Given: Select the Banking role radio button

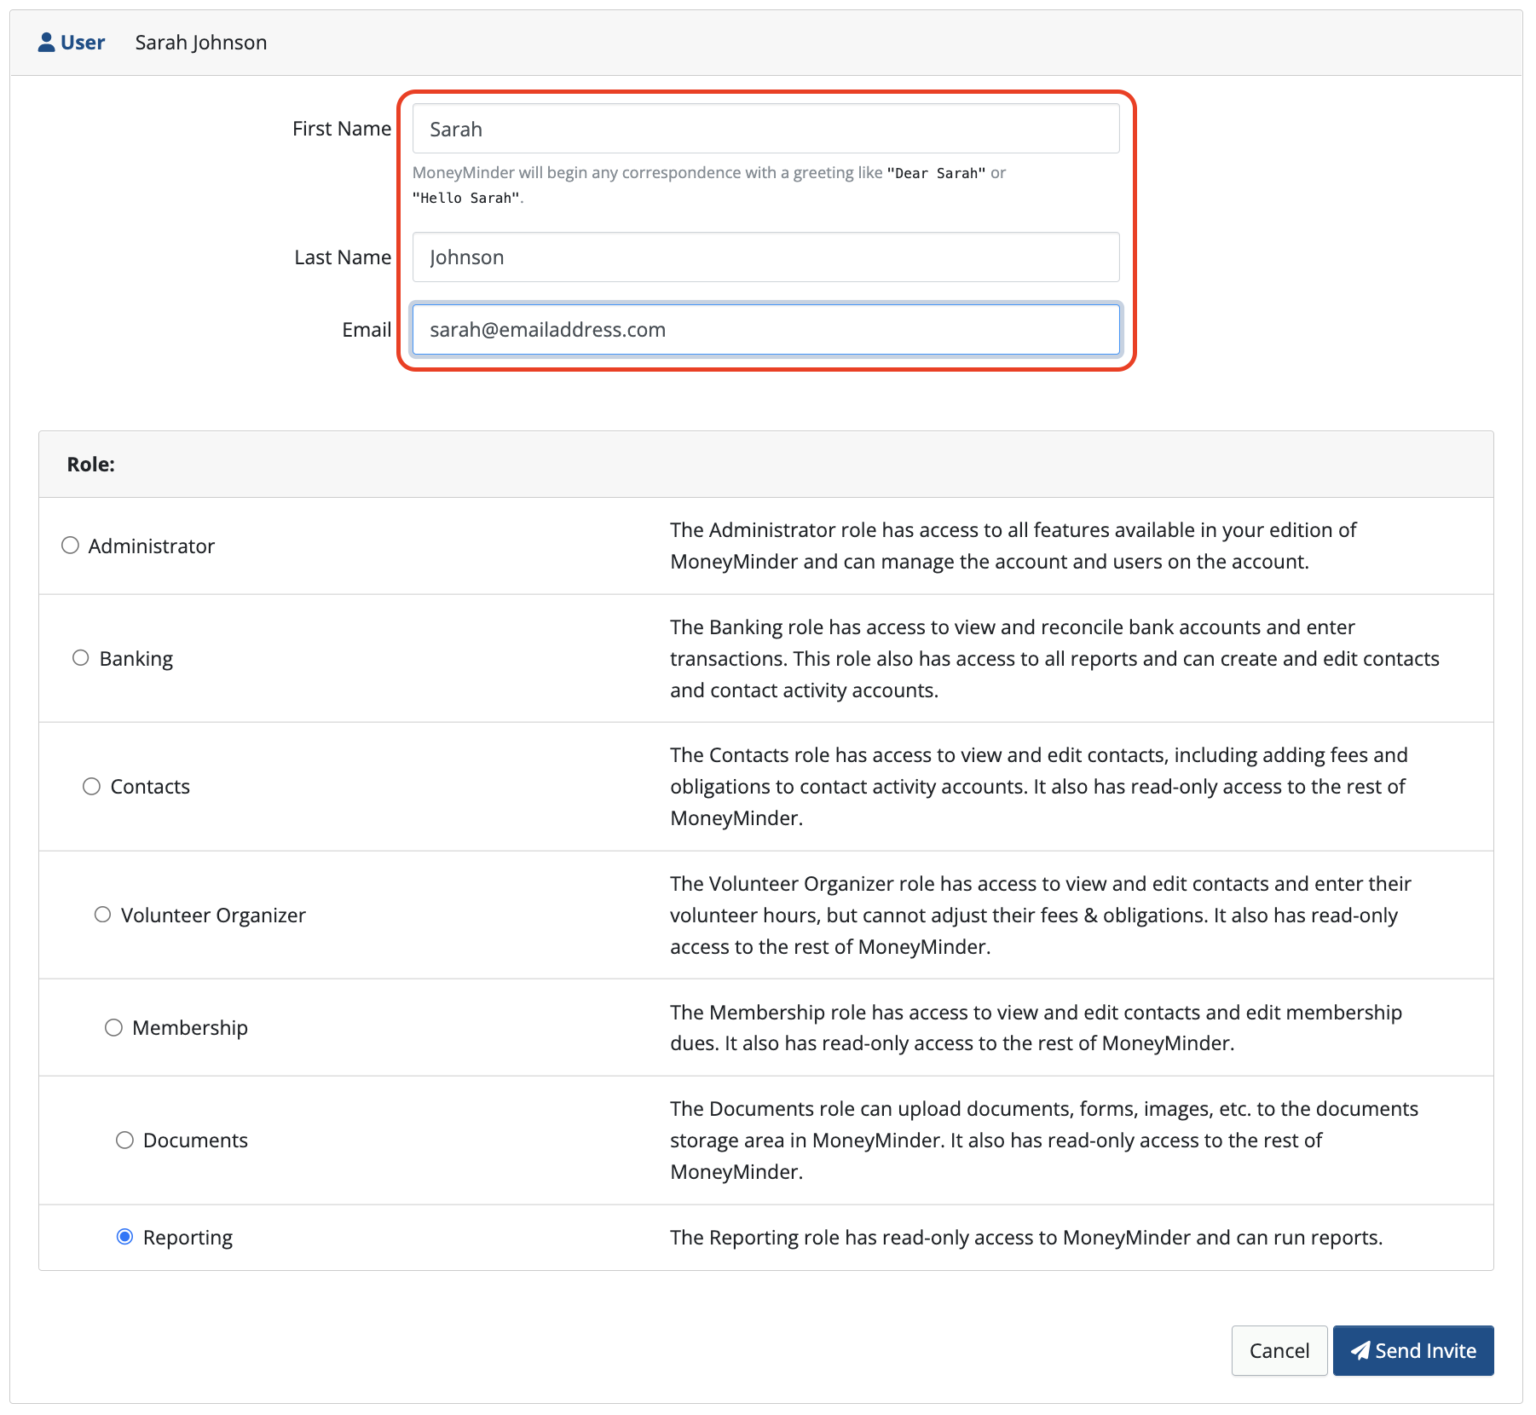Looking at the screenshot, I should pos(81,658).
